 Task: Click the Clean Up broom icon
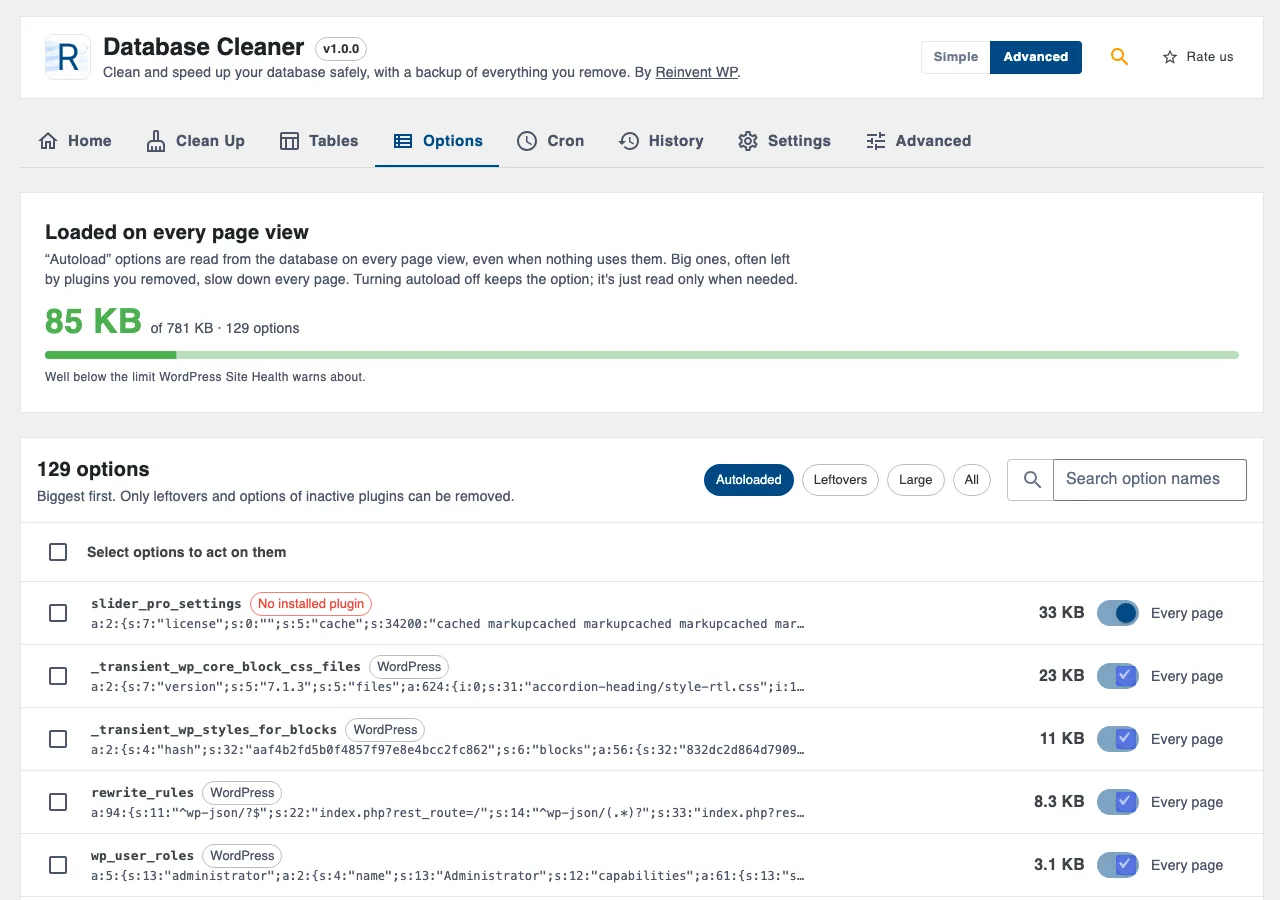(156, 141)
